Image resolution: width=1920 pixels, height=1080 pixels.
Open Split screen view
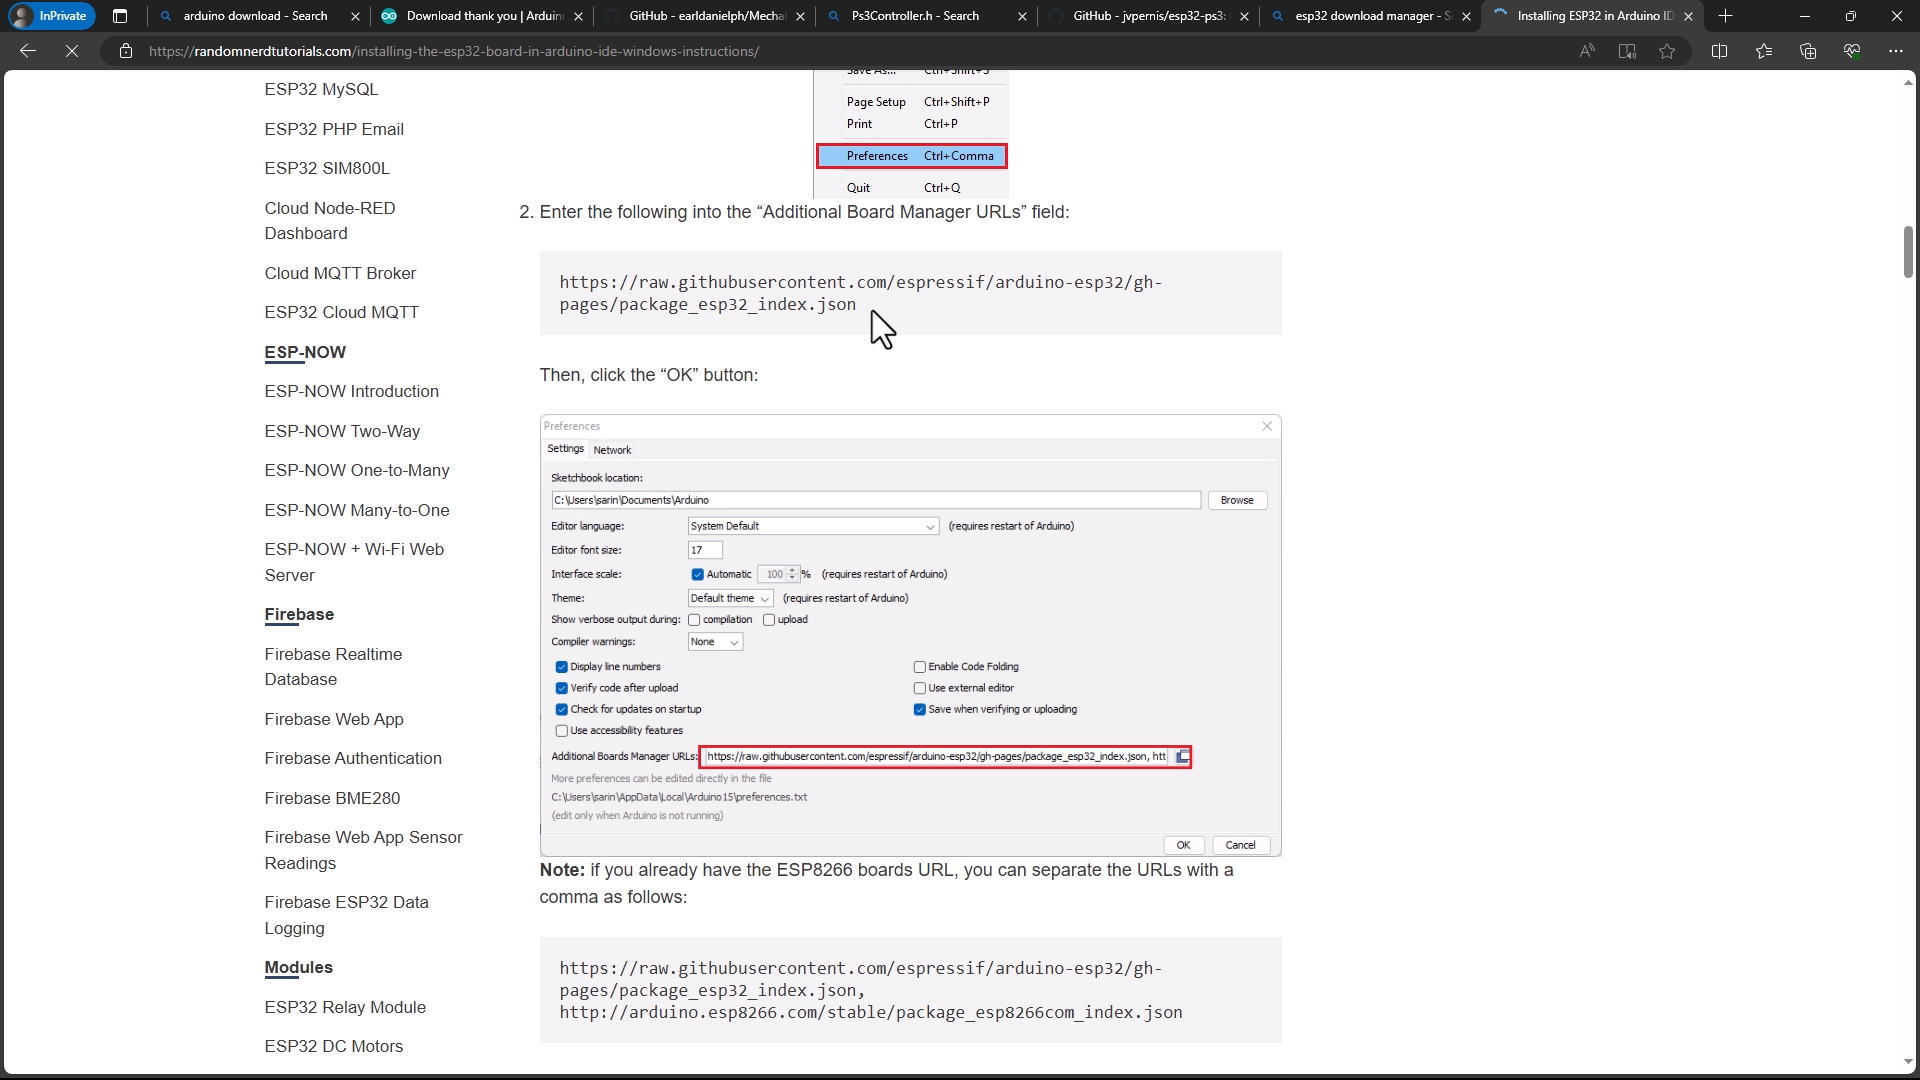pyautogui.click(x=1720, y=51)
